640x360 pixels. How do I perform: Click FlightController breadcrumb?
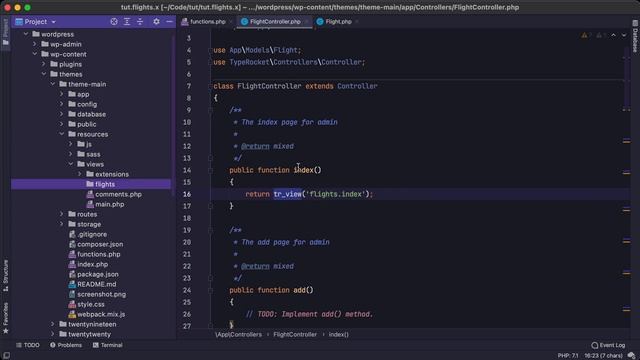pyautogui.click(x=295, y=334)
